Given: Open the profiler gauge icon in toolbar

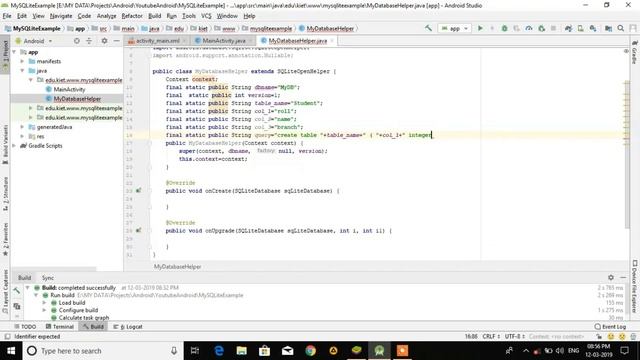Looking at the screenshot, I should pos(529,28).
